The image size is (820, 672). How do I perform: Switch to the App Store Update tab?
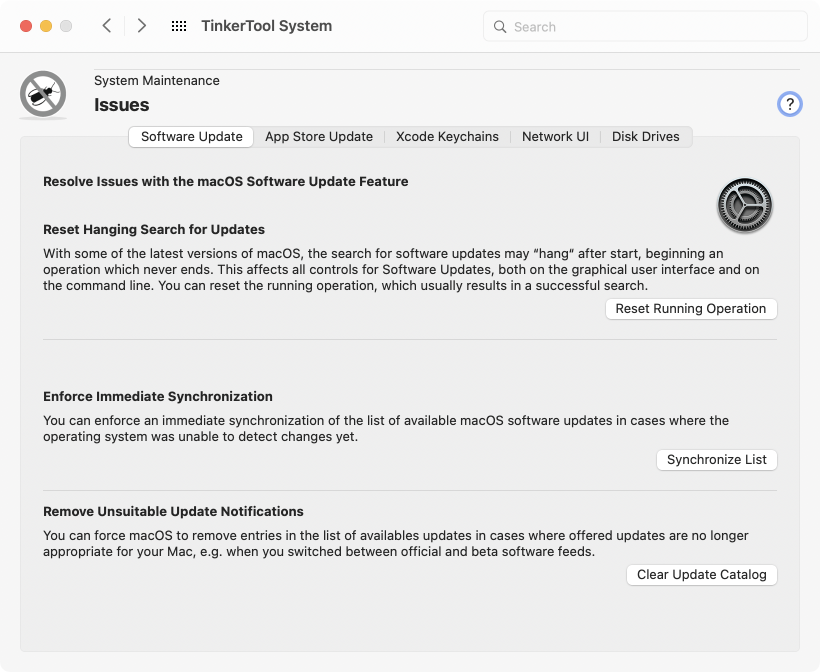(319, 137)
